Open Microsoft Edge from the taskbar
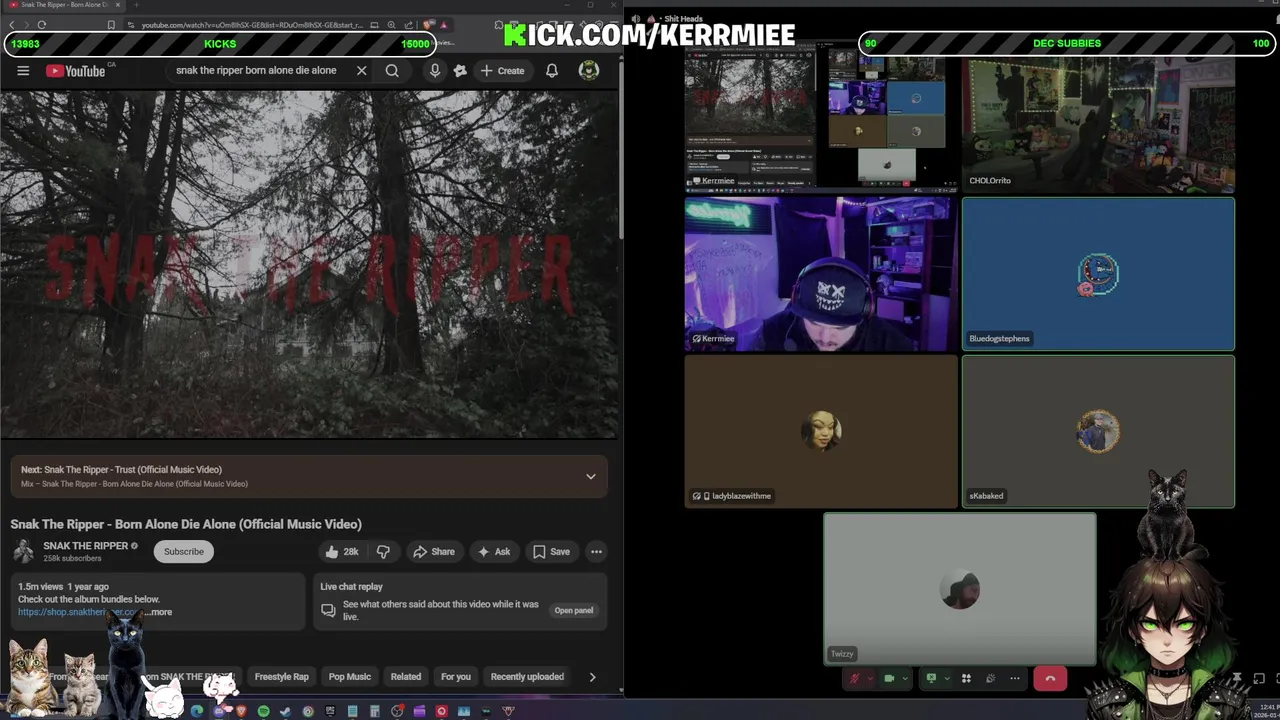 (197, 711)
